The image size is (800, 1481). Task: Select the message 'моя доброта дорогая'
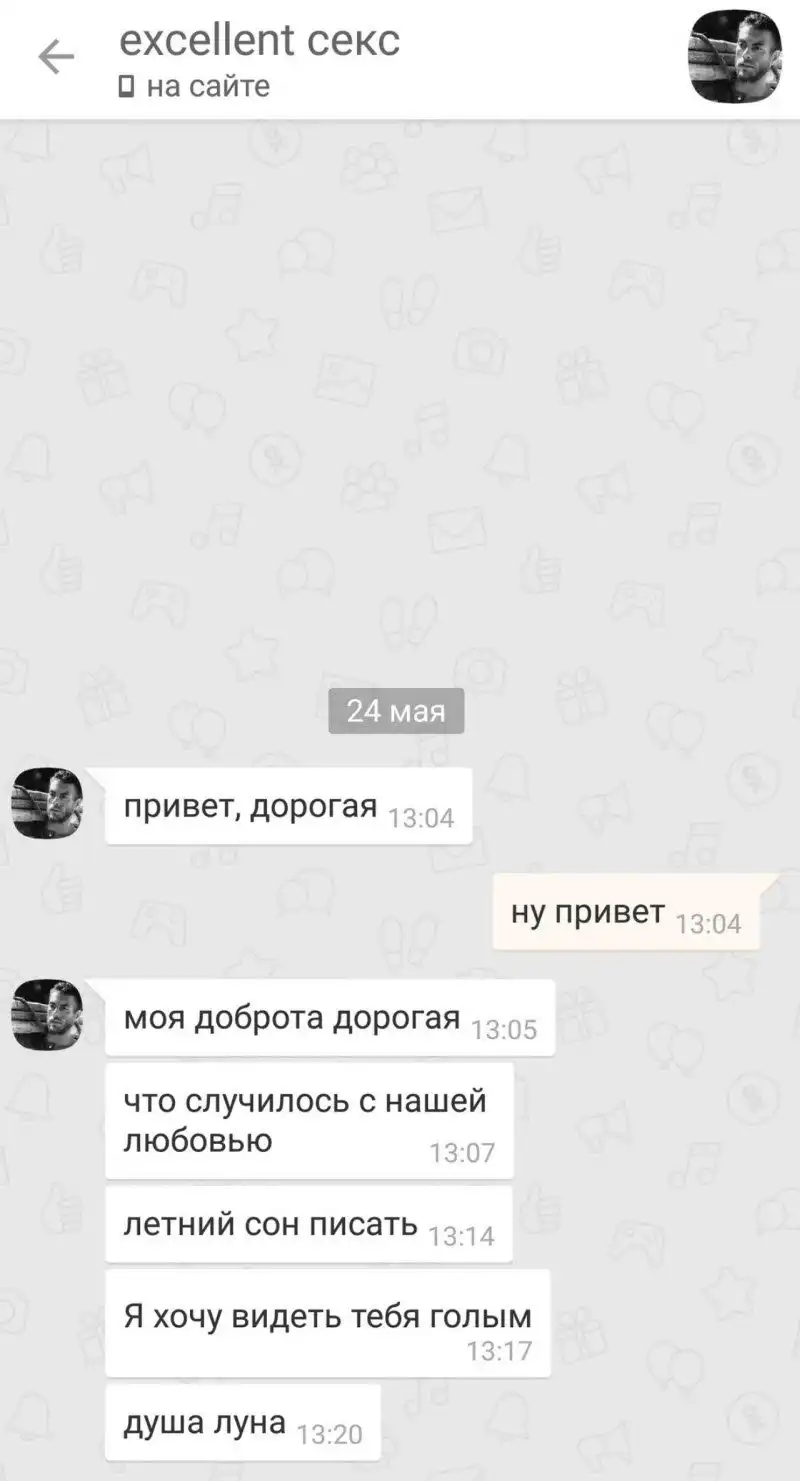pyautogui.click(x=330, y=1017)
